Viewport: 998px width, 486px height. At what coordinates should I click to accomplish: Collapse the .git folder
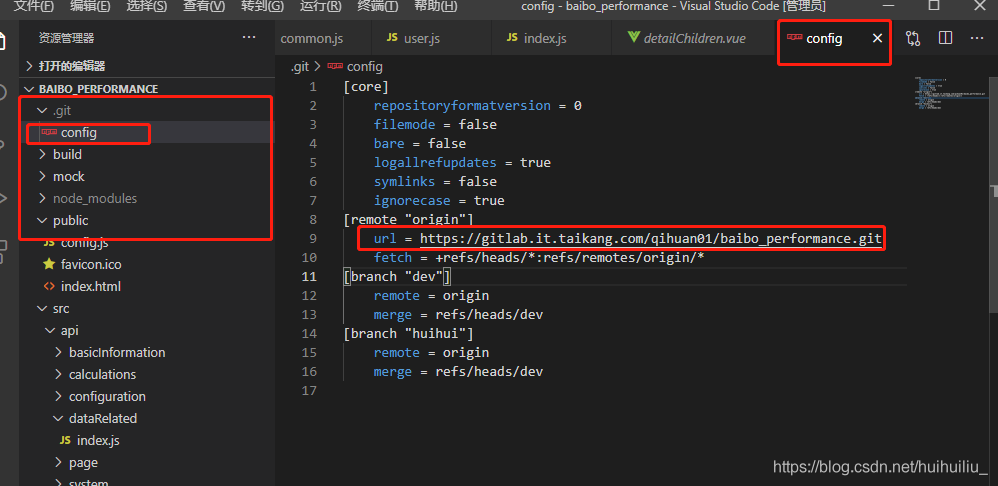coord(148,111)
